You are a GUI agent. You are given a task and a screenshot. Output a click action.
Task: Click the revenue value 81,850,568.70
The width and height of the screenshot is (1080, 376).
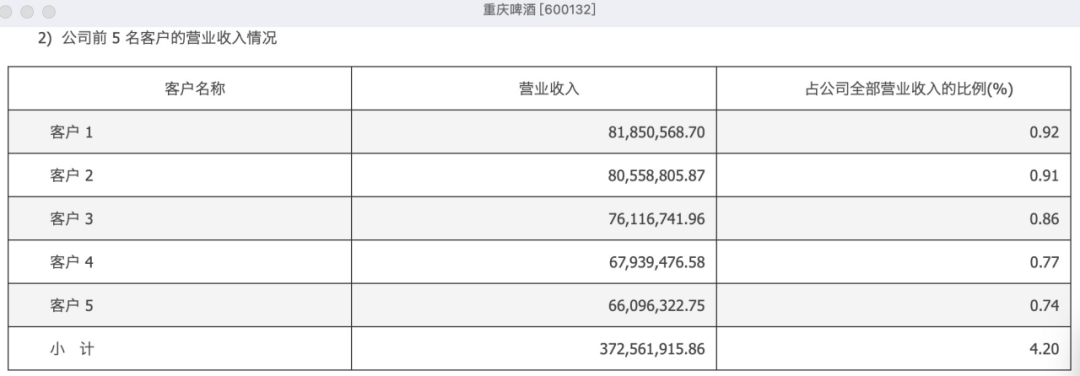[x=656, y=132]
